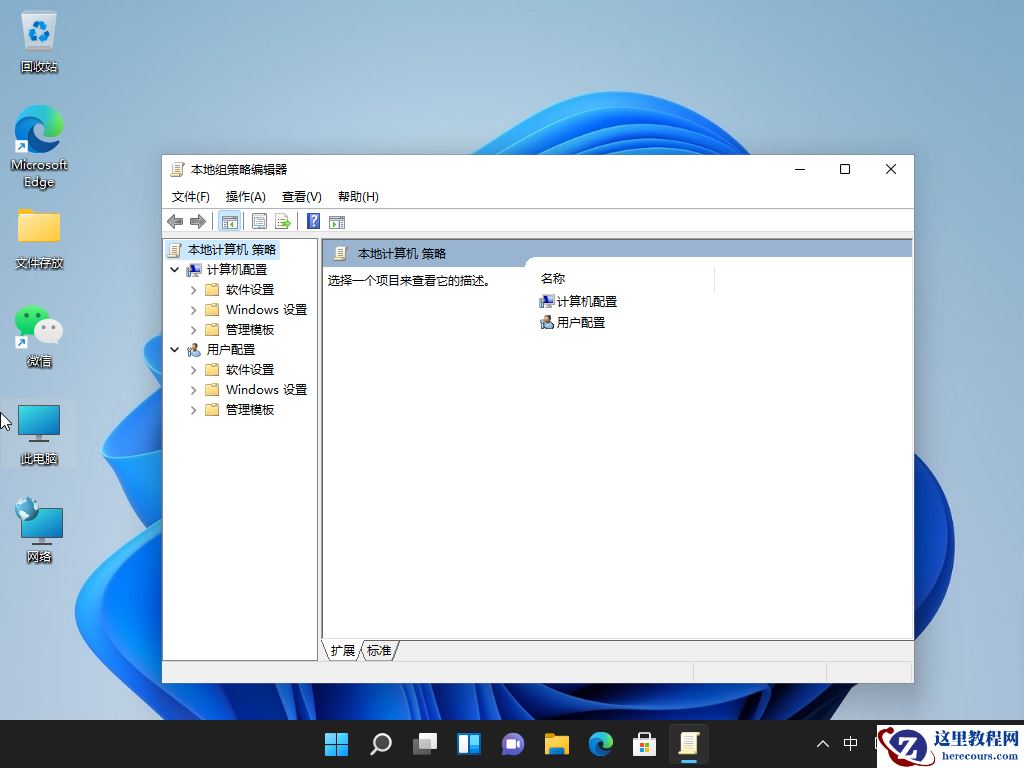Click the export list toolbar icon
This screenshot has width=1024, height=768.
(x=281, y=221)
